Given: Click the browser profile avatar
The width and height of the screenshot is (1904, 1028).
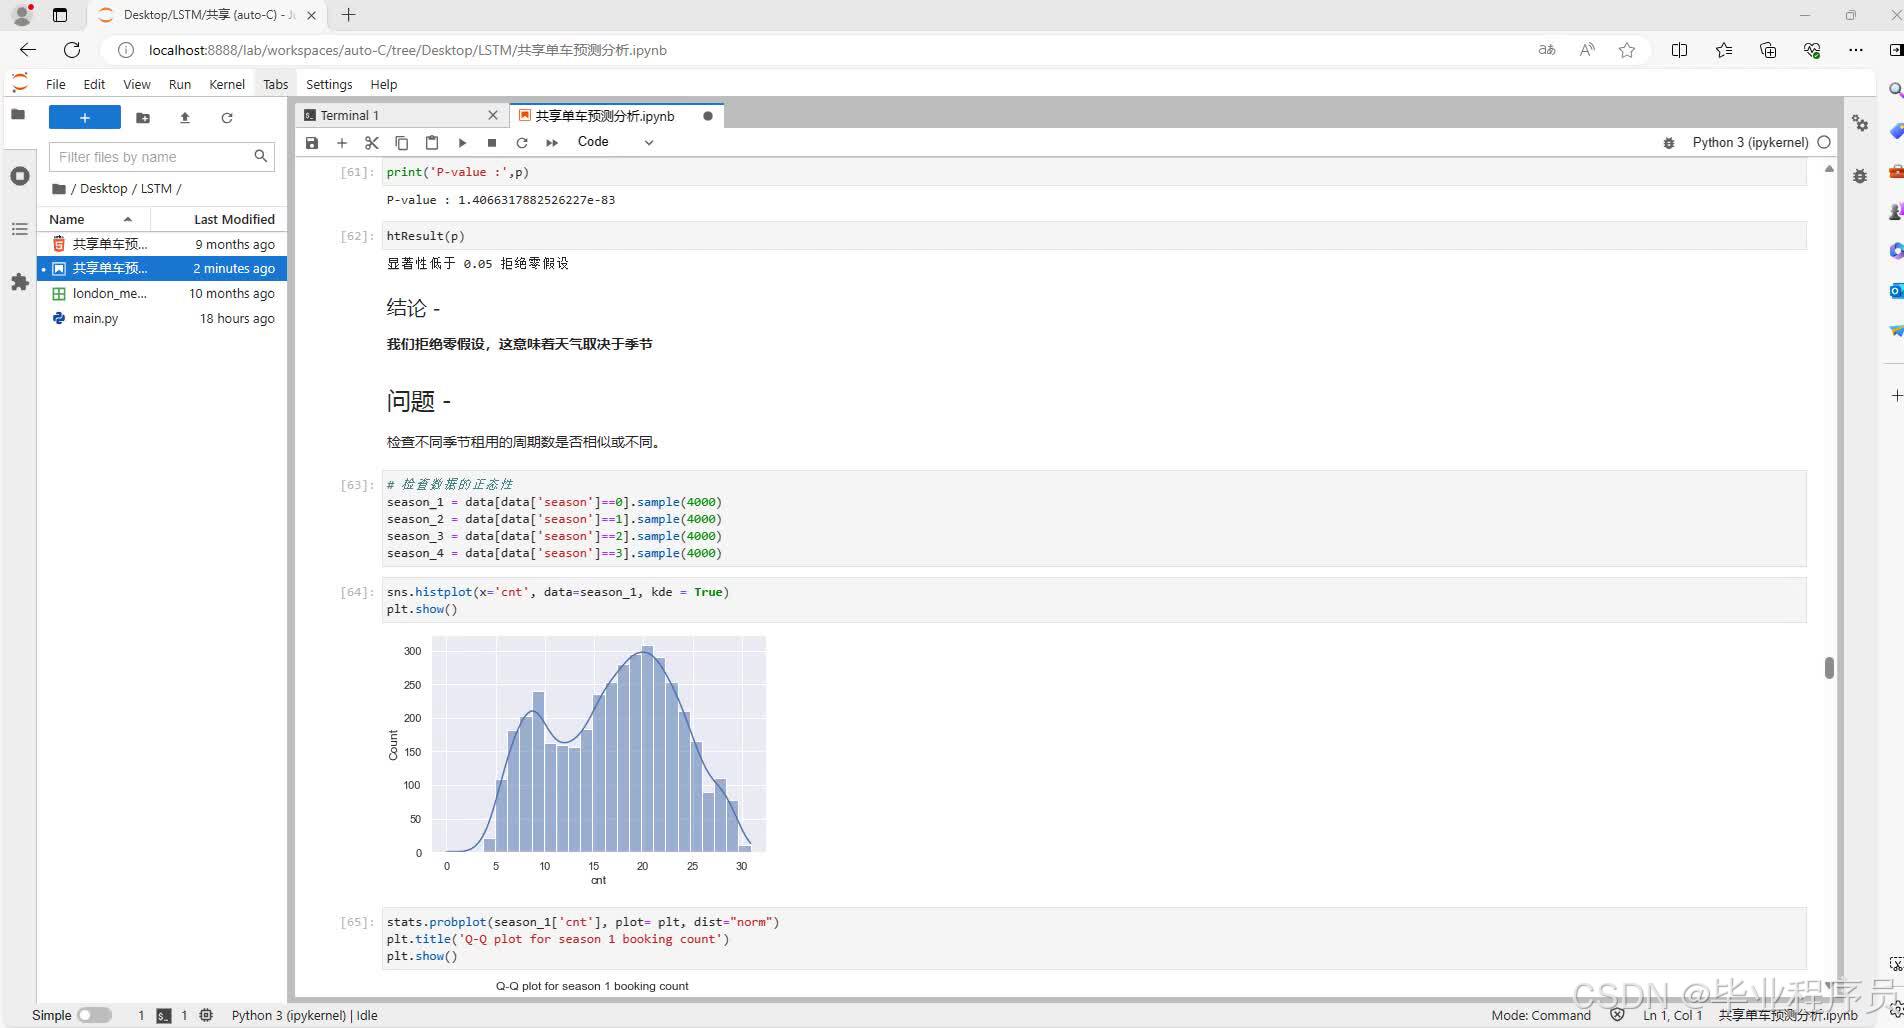Looking at the screenshot, I should pyautogui.click(x=22, y=15).
